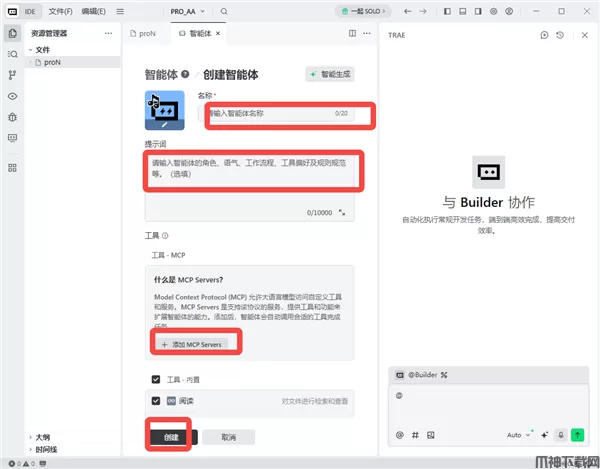The height and width of the screenshot is (469, 600).
Task: Click the image upload icon in chat
Action: pos(430,435)
